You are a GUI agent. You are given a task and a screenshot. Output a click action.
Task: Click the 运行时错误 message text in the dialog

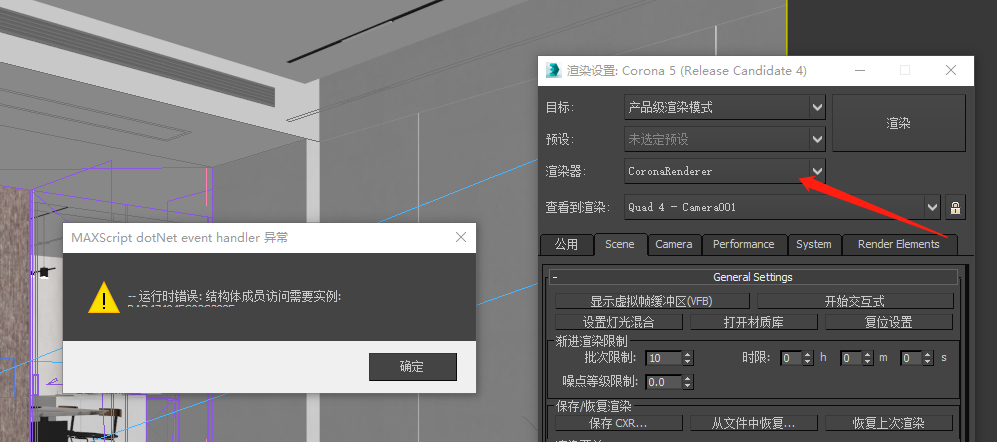point(235,296)
